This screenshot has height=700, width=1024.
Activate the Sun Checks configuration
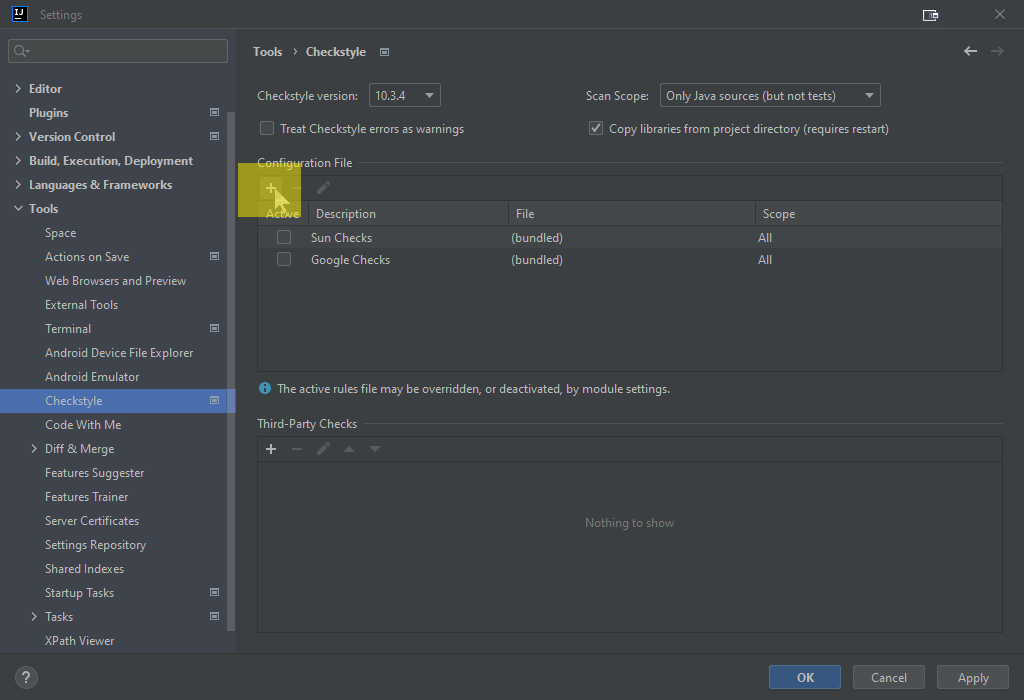[284, 237]
